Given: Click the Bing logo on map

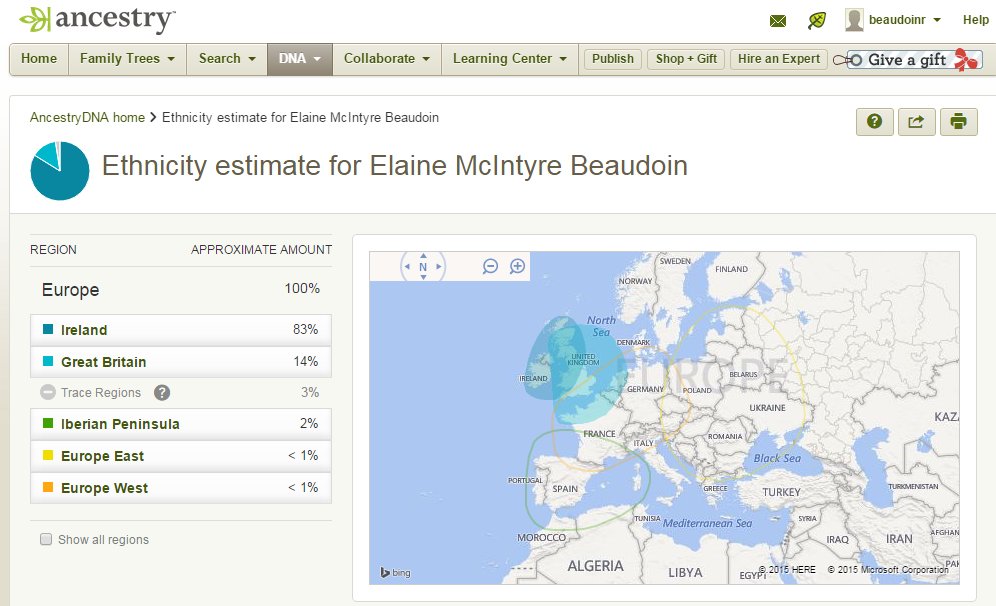Looking at the screenshot, I should click(395, 572).
